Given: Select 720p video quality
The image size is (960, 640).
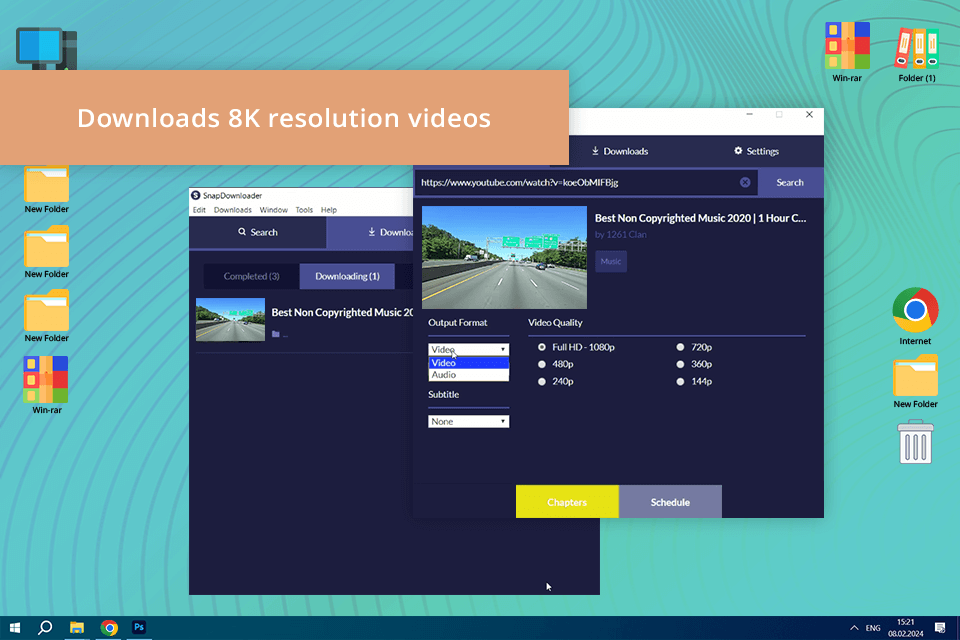Looking at the screenshot, I should point(680,347).
